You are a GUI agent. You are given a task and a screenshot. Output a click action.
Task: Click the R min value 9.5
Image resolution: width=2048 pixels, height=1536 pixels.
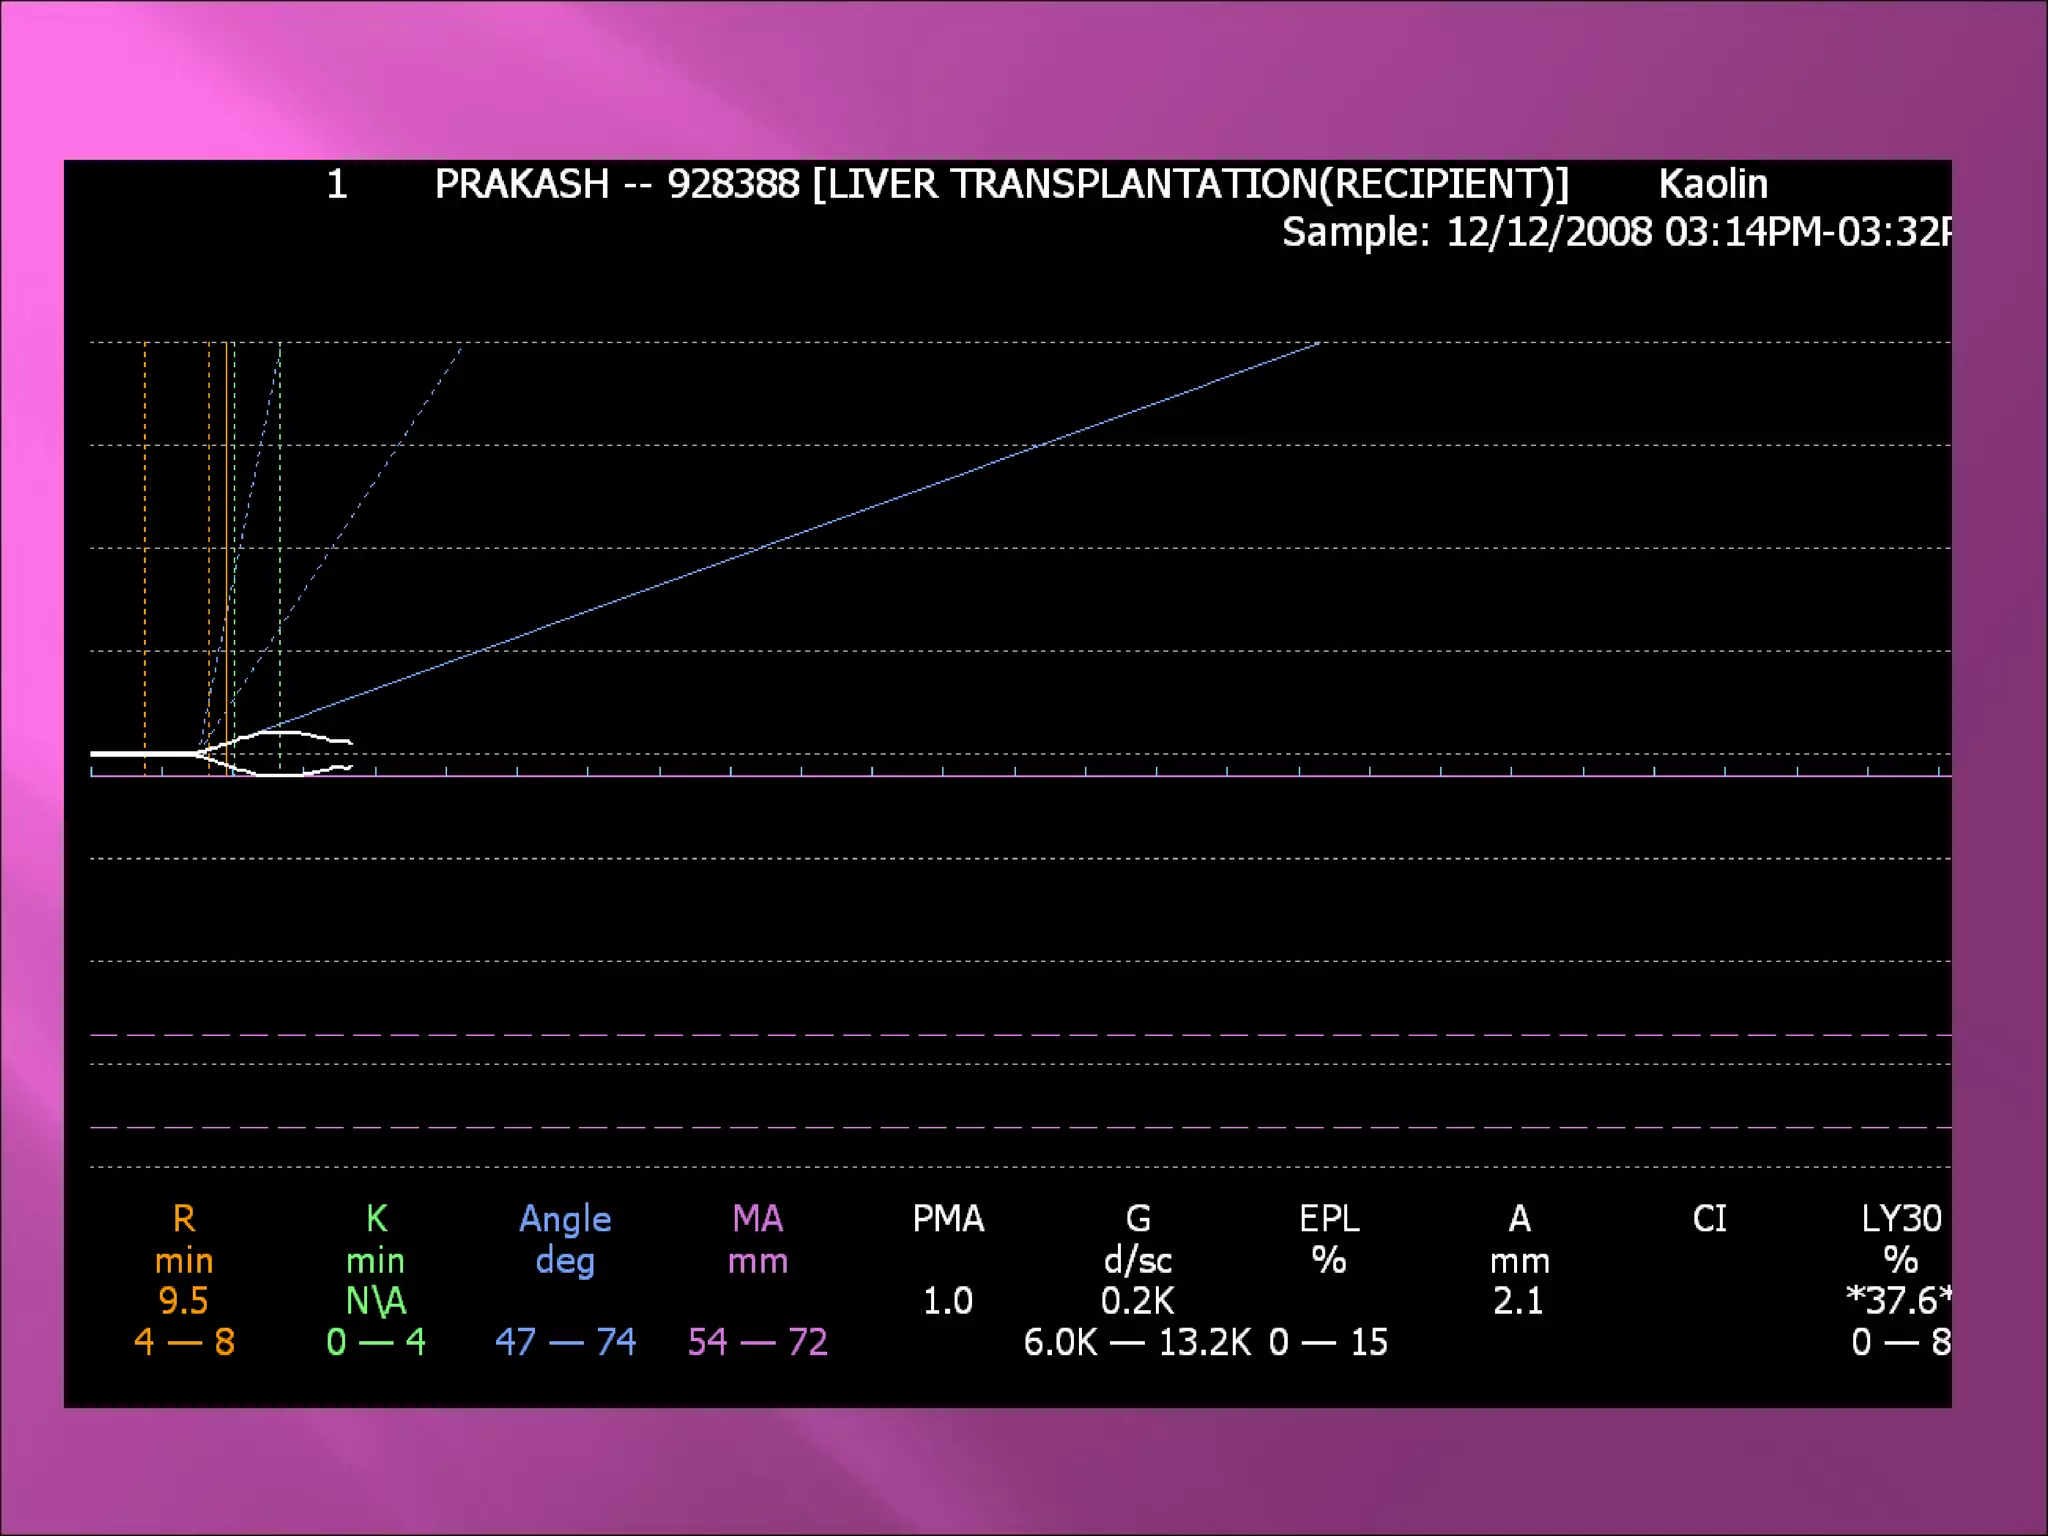pyautogui.click(x=183, y=1301)
